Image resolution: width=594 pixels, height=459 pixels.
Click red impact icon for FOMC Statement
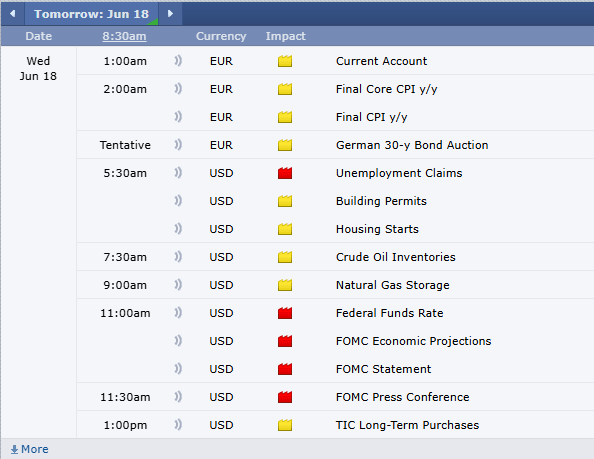285,369
